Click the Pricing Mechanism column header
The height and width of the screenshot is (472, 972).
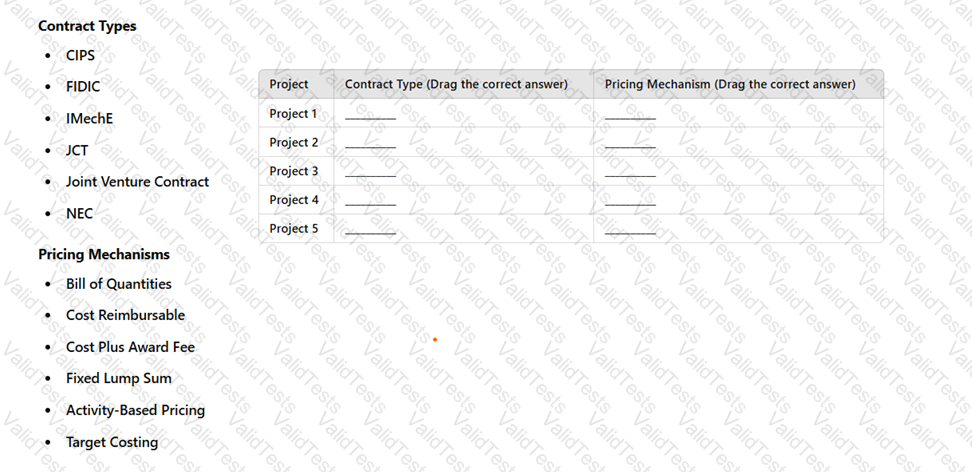tap(730, 85)
